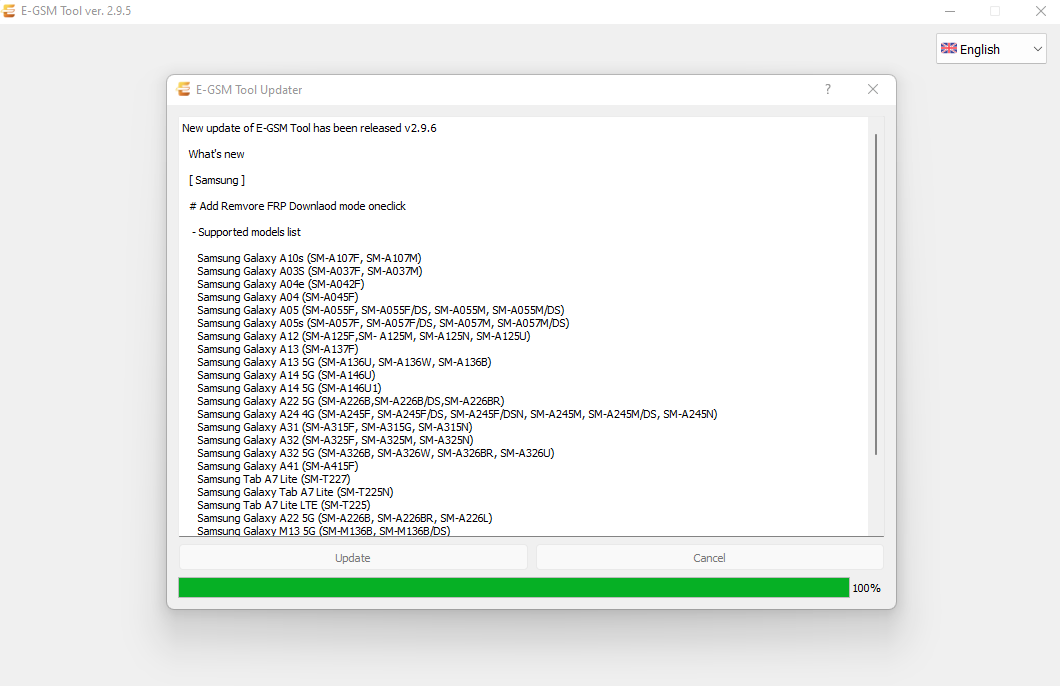Click the E-GSM logo in main title bar
The width and height of the screenshot is (1060, 686).
click(x=12, y=11)
